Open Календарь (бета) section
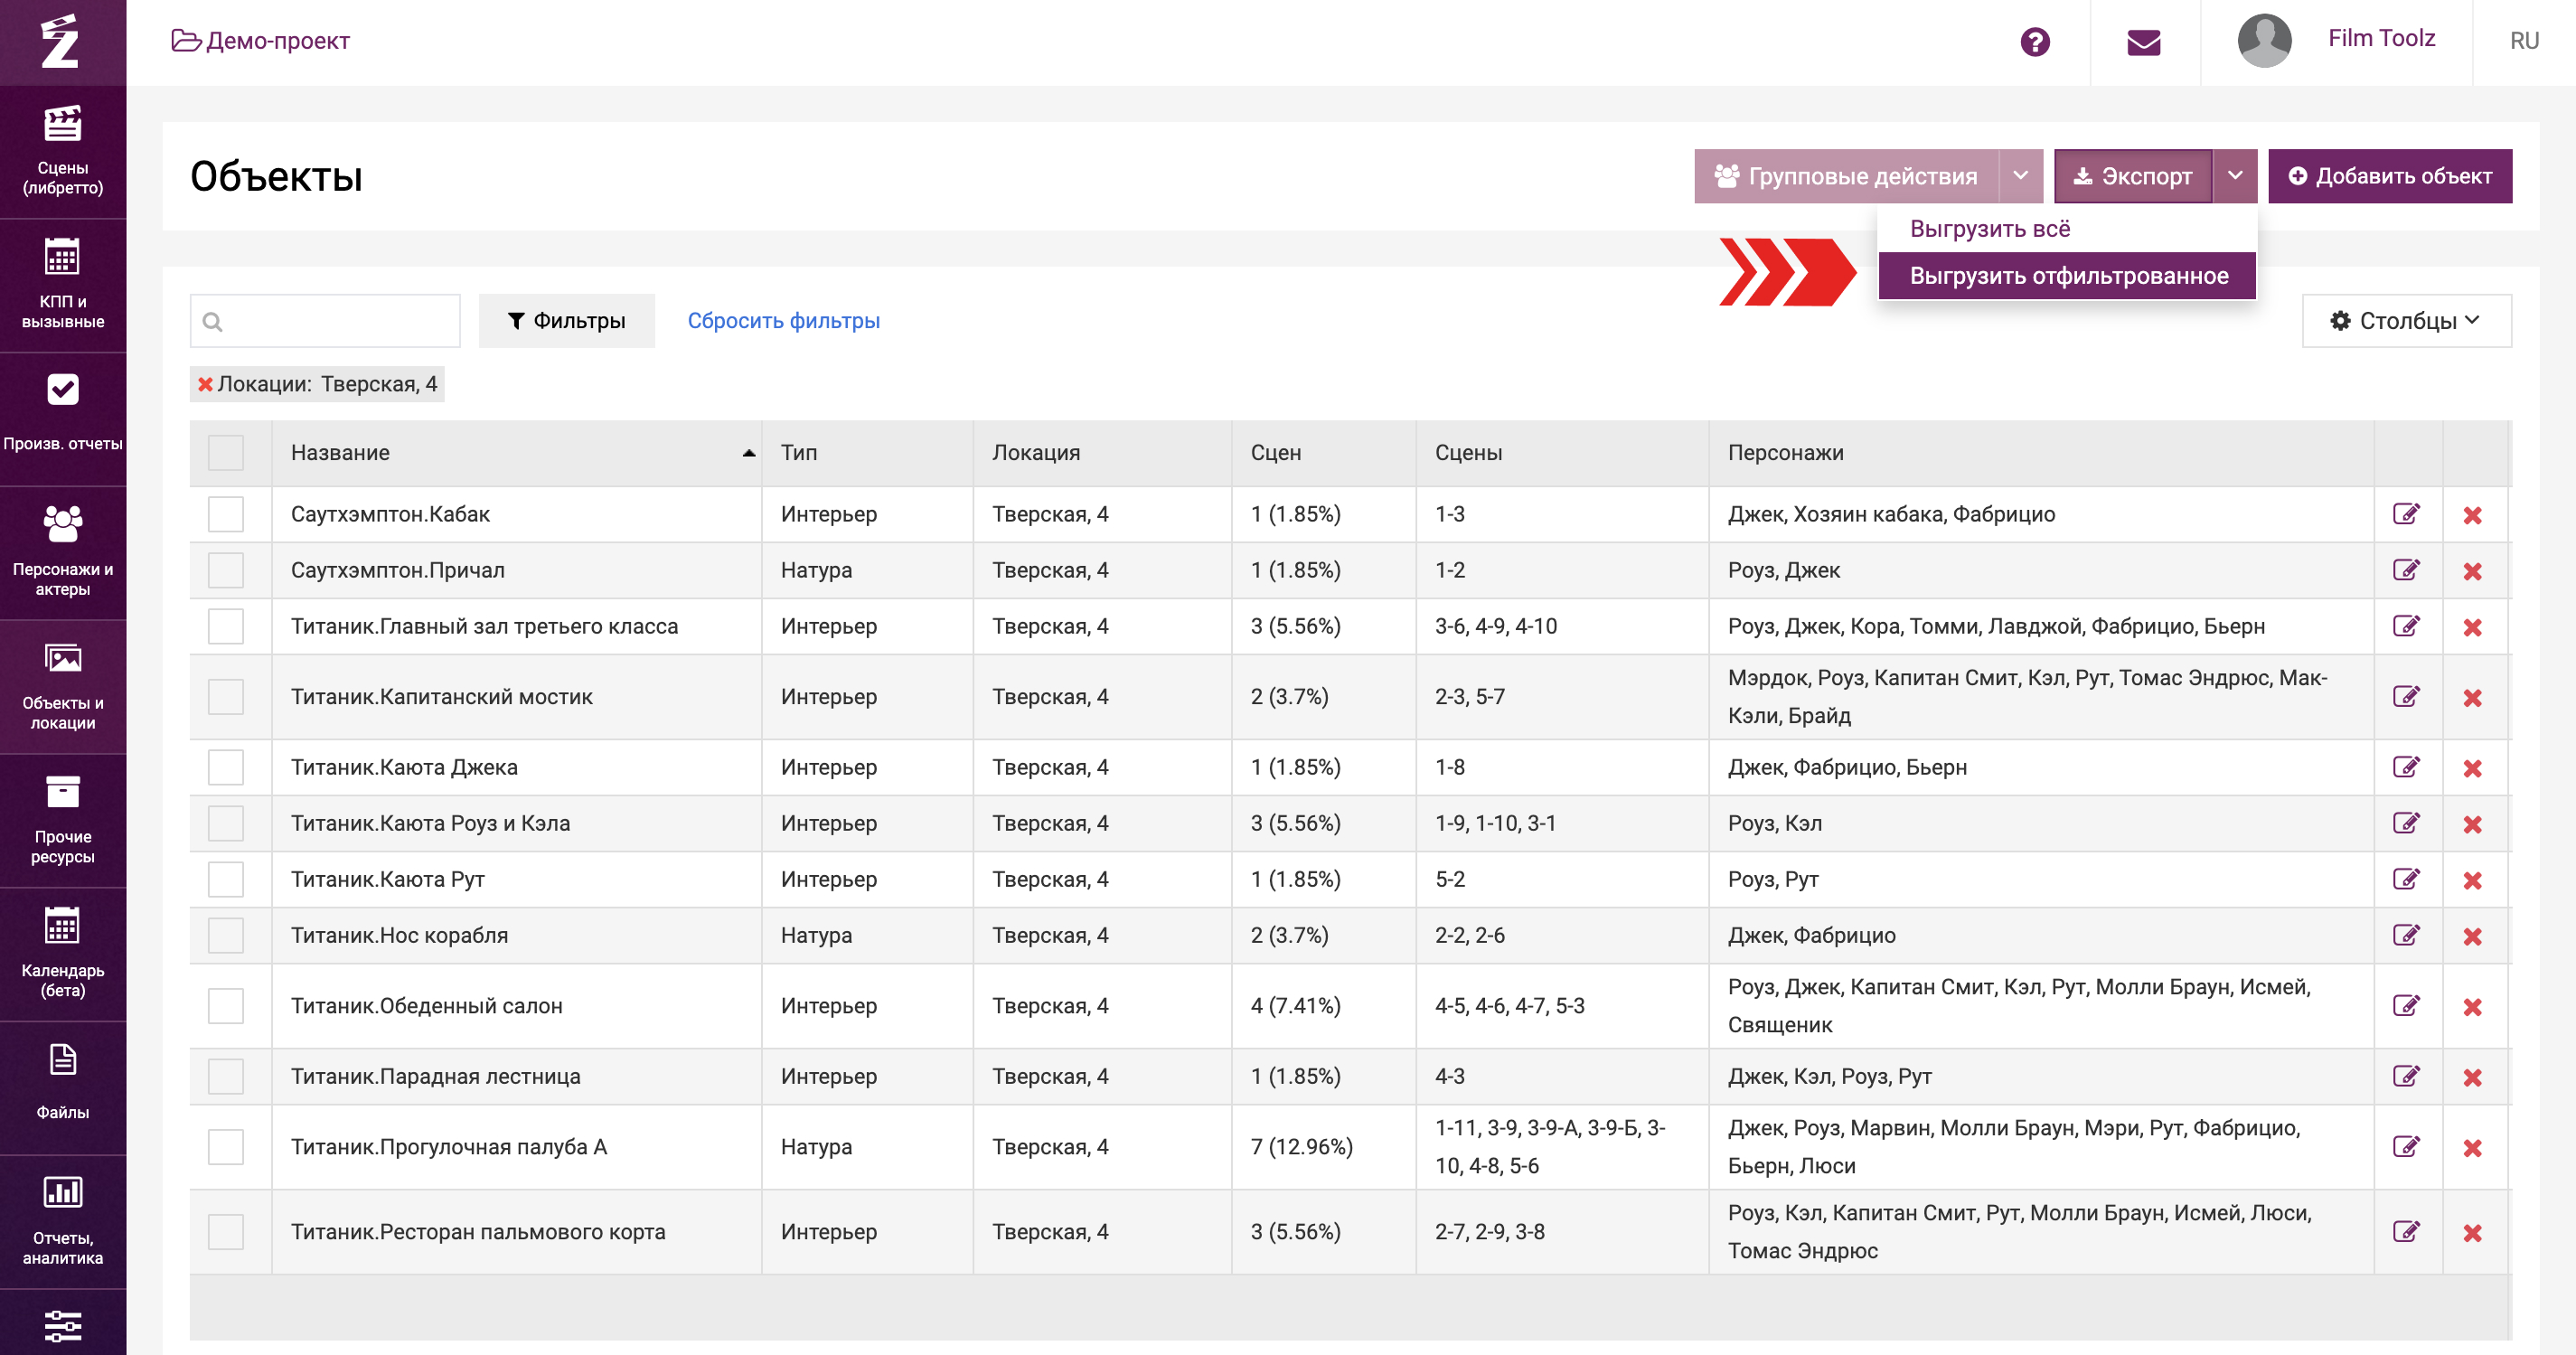2576x1355 pixels. pos(63,955)
